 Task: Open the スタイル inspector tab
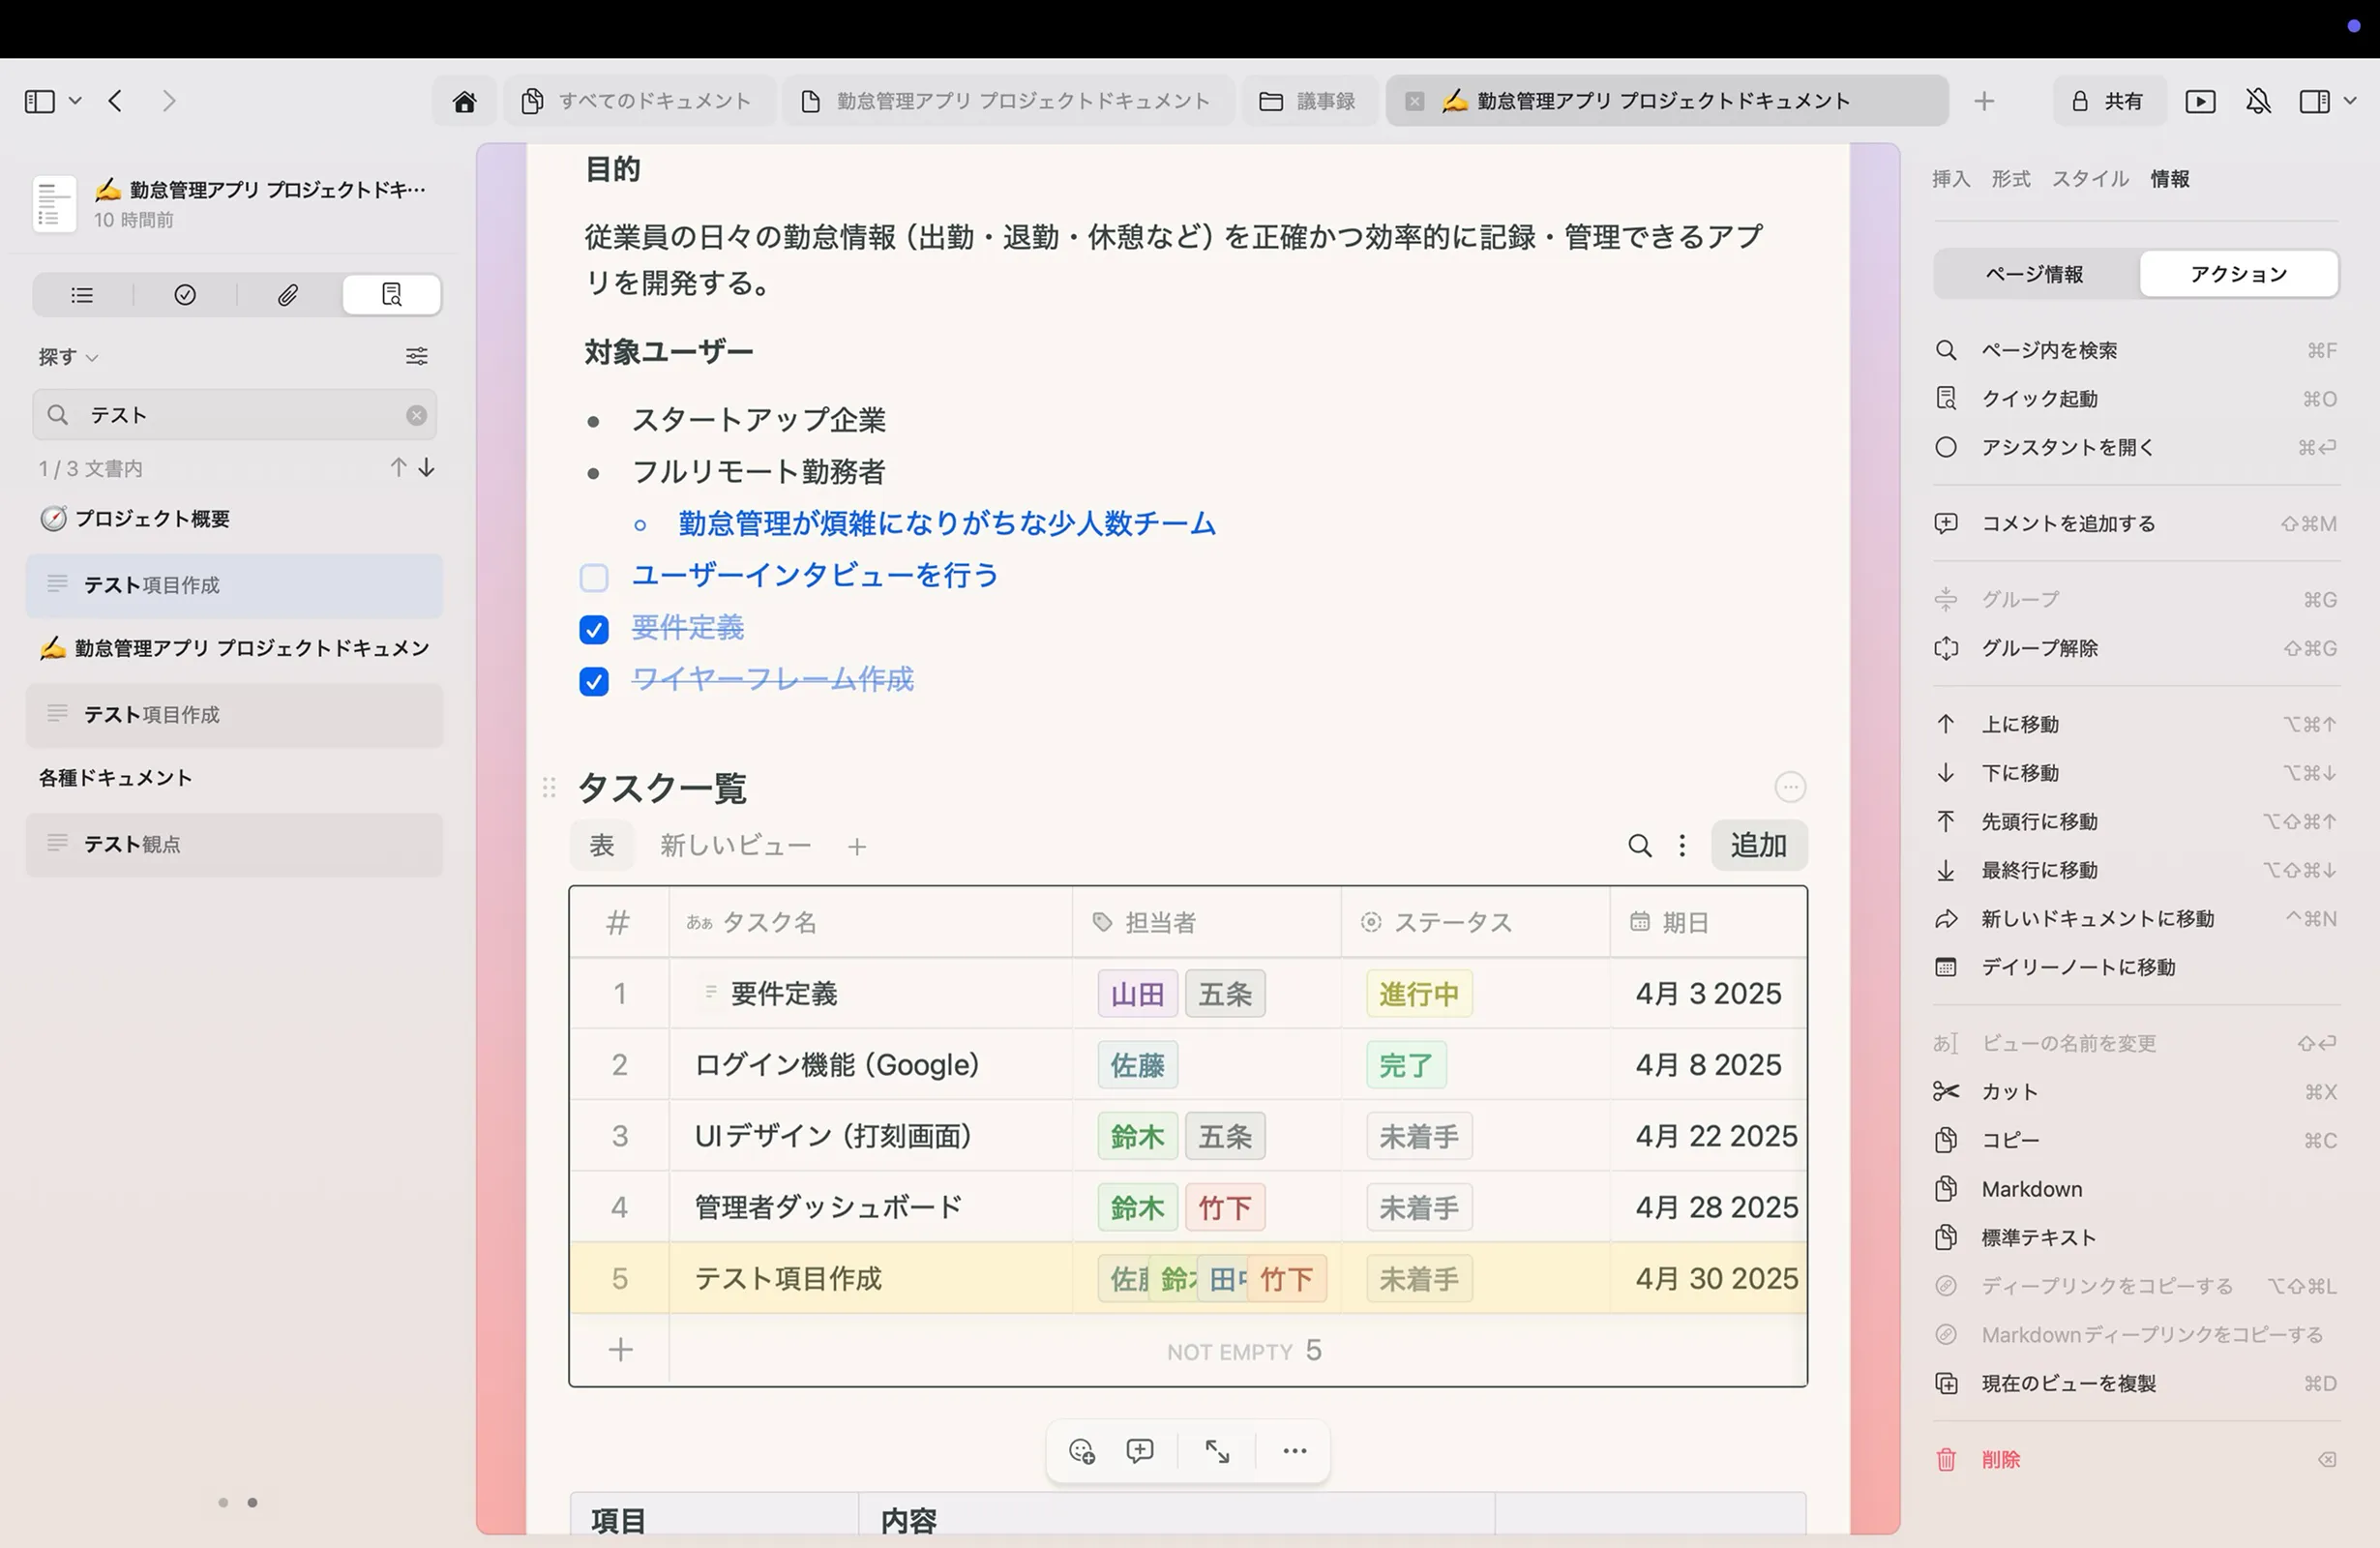coord(2090,179)
